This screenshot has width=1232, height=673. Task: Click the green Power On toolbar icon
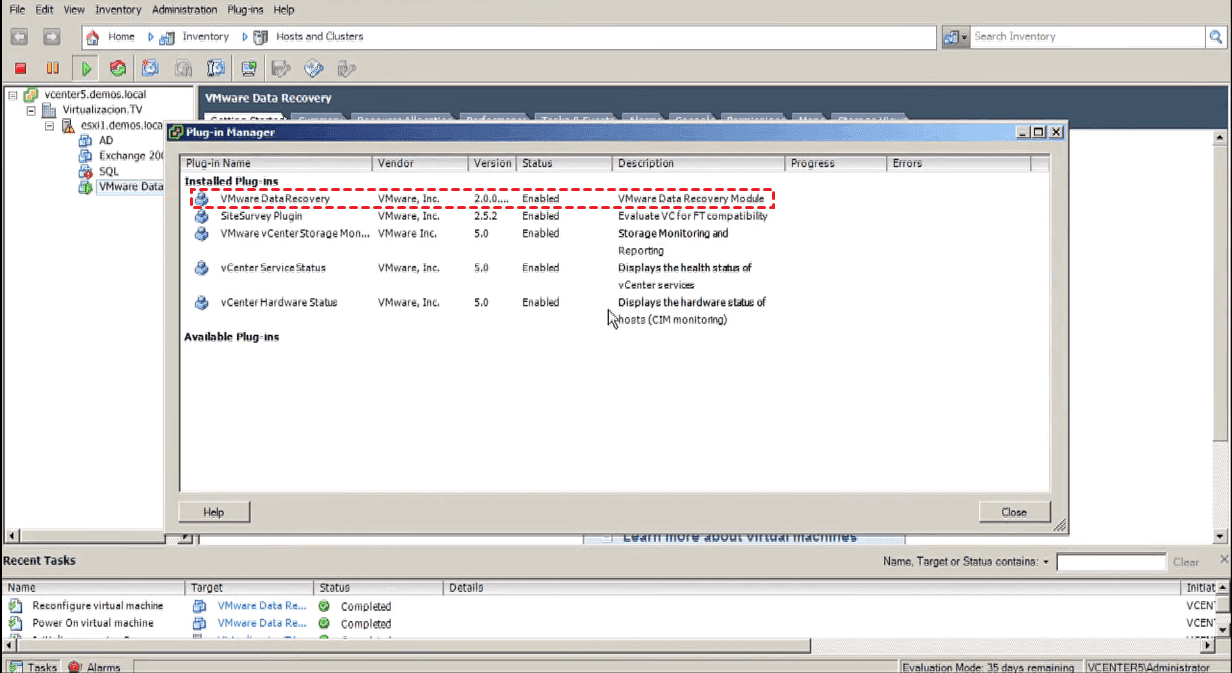coord(86,68)
